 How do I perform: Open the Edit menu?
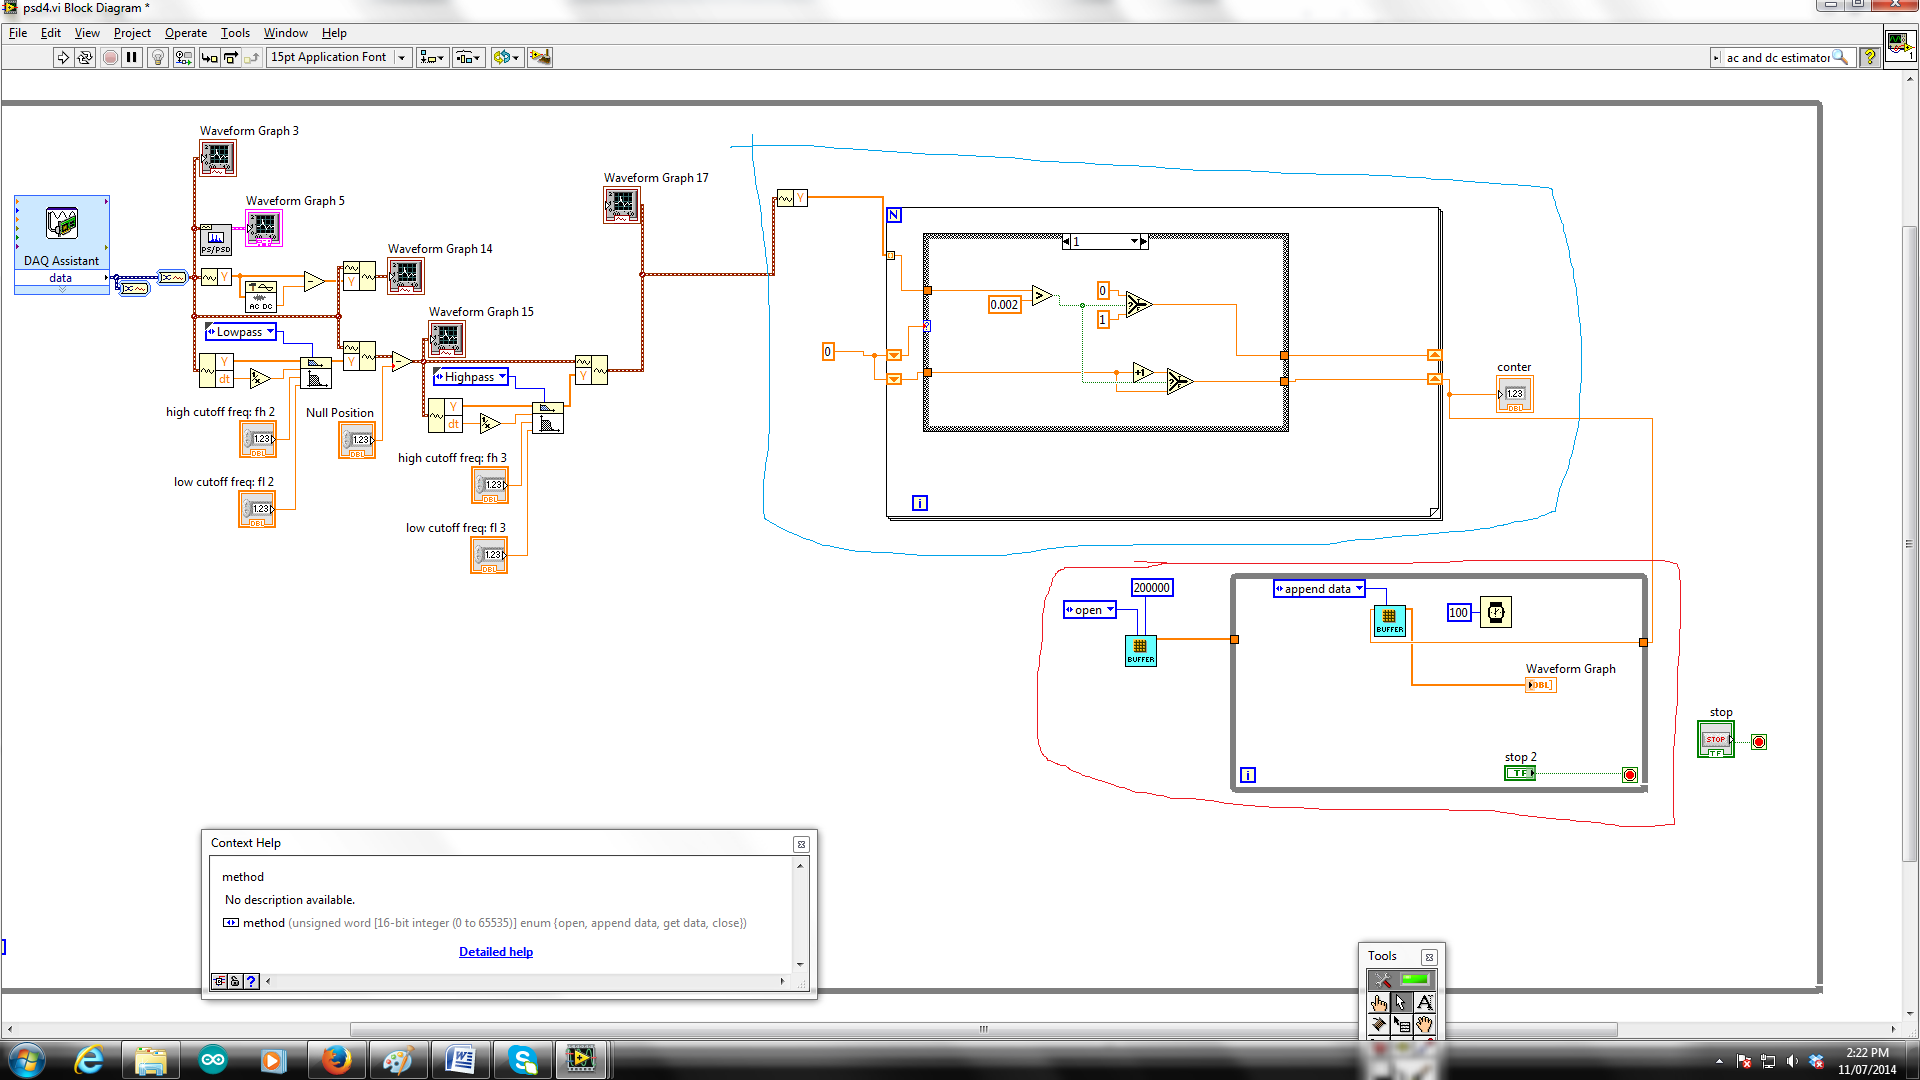[51, 33]
